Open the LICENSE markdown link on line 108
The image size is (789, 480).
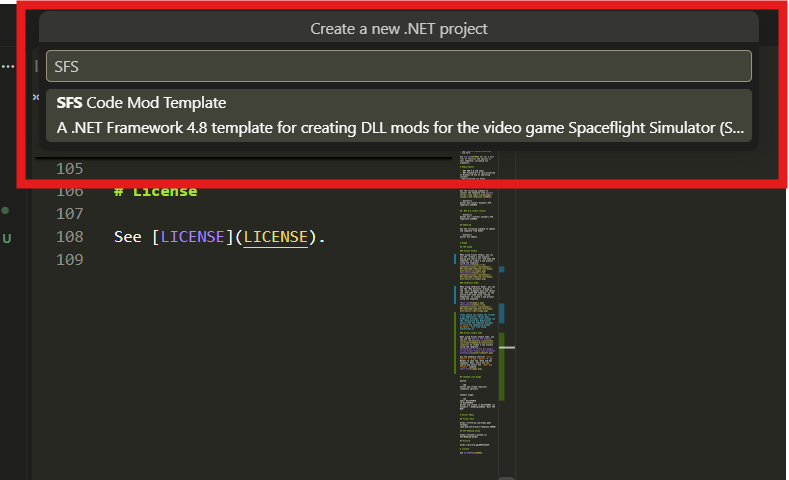[275, 237]
